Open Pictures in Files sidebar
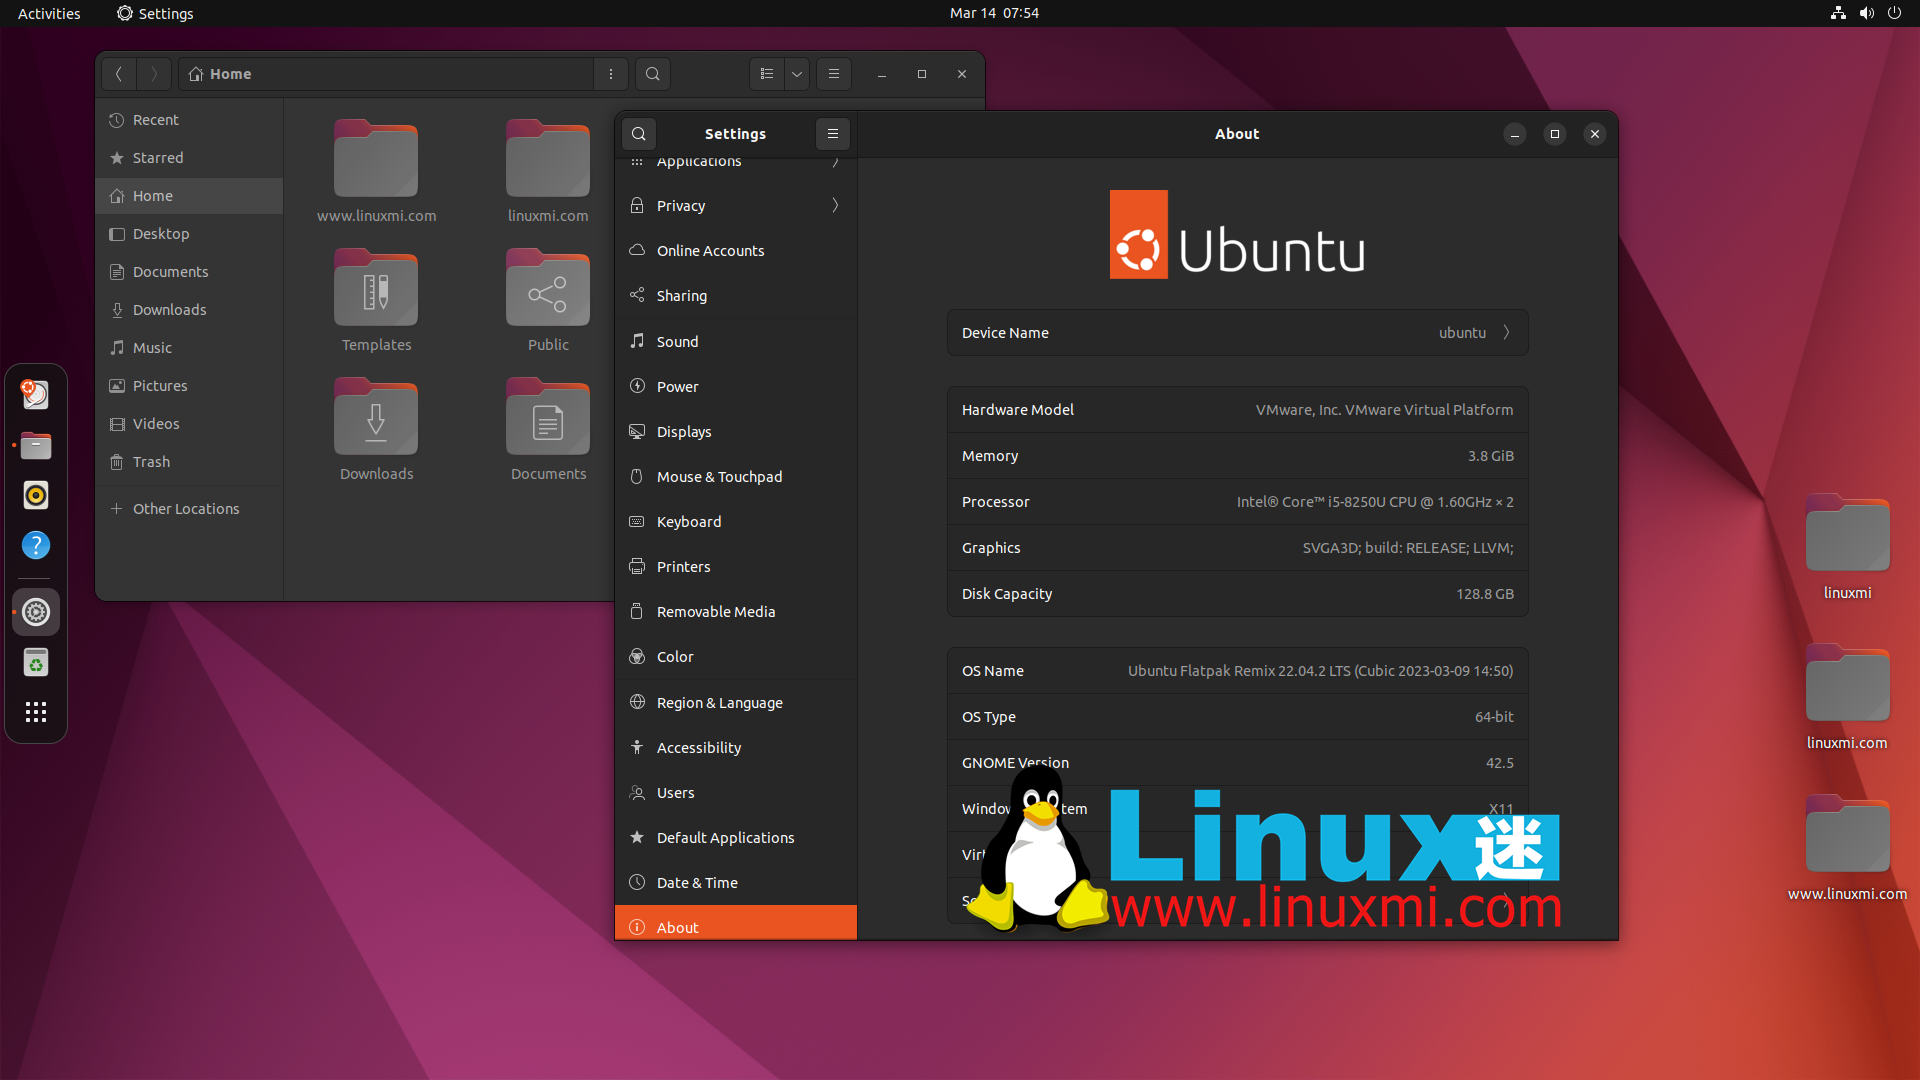This screenshot has width=1920, height=1080. pyautogui.click(x=189, y=386)
